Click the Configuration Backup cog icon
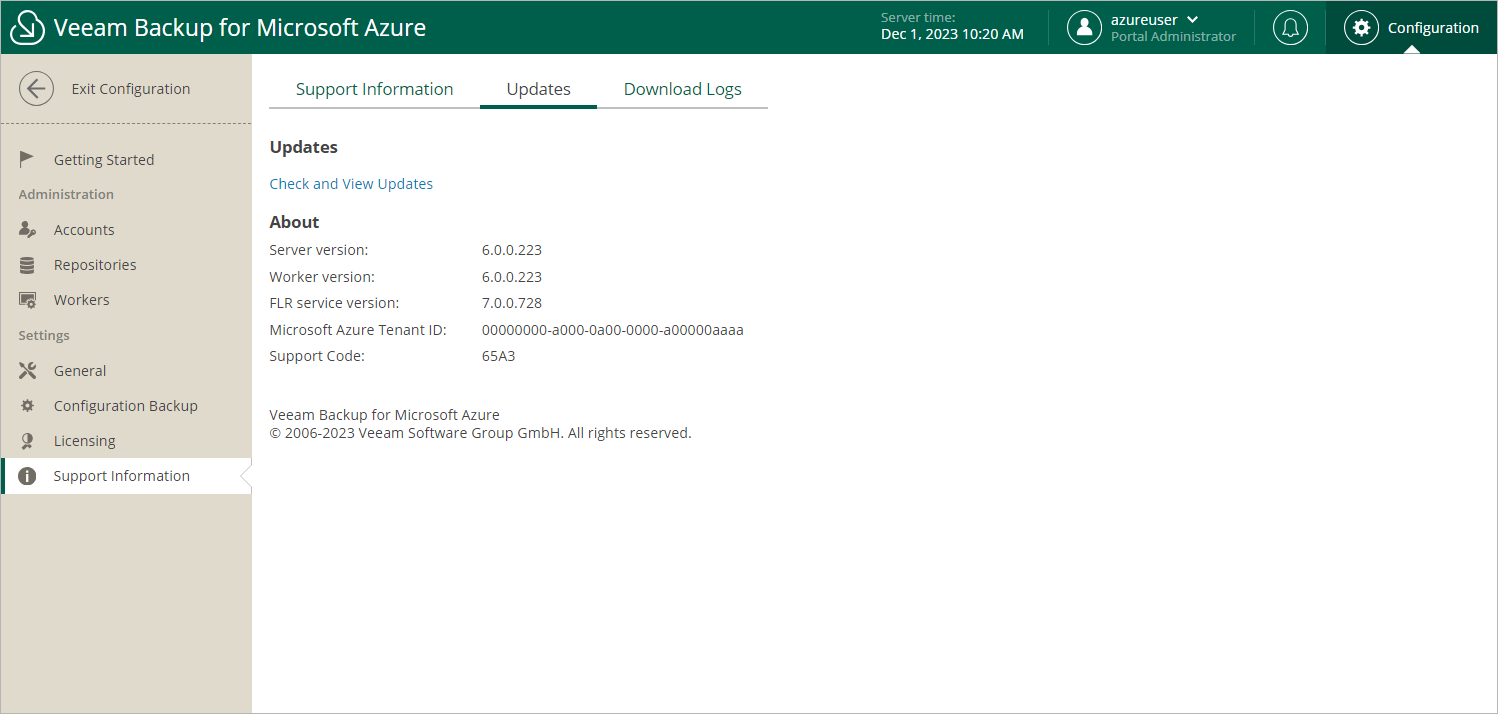This screenshot has height=714, width=1498. 28,406
